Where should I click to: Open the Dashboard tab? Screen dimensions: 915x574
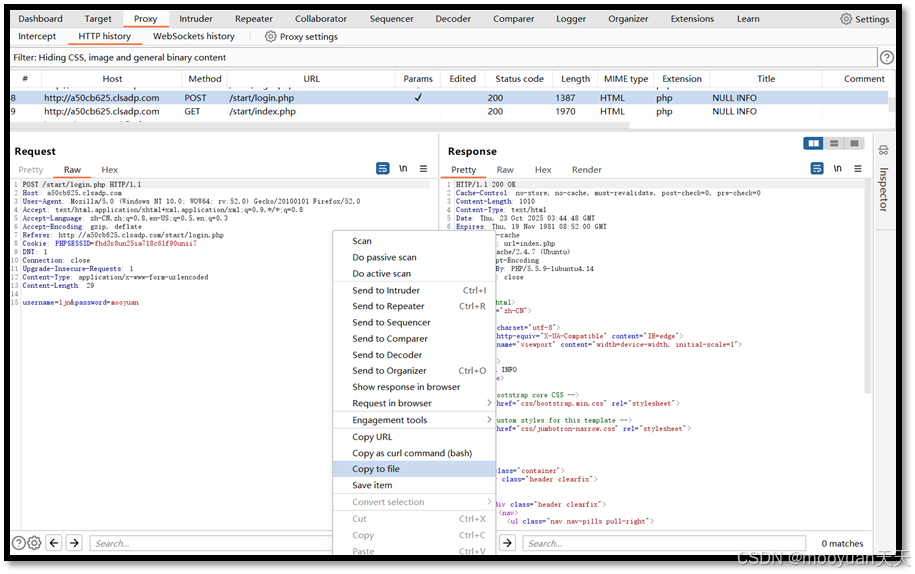tap(40, 19)
